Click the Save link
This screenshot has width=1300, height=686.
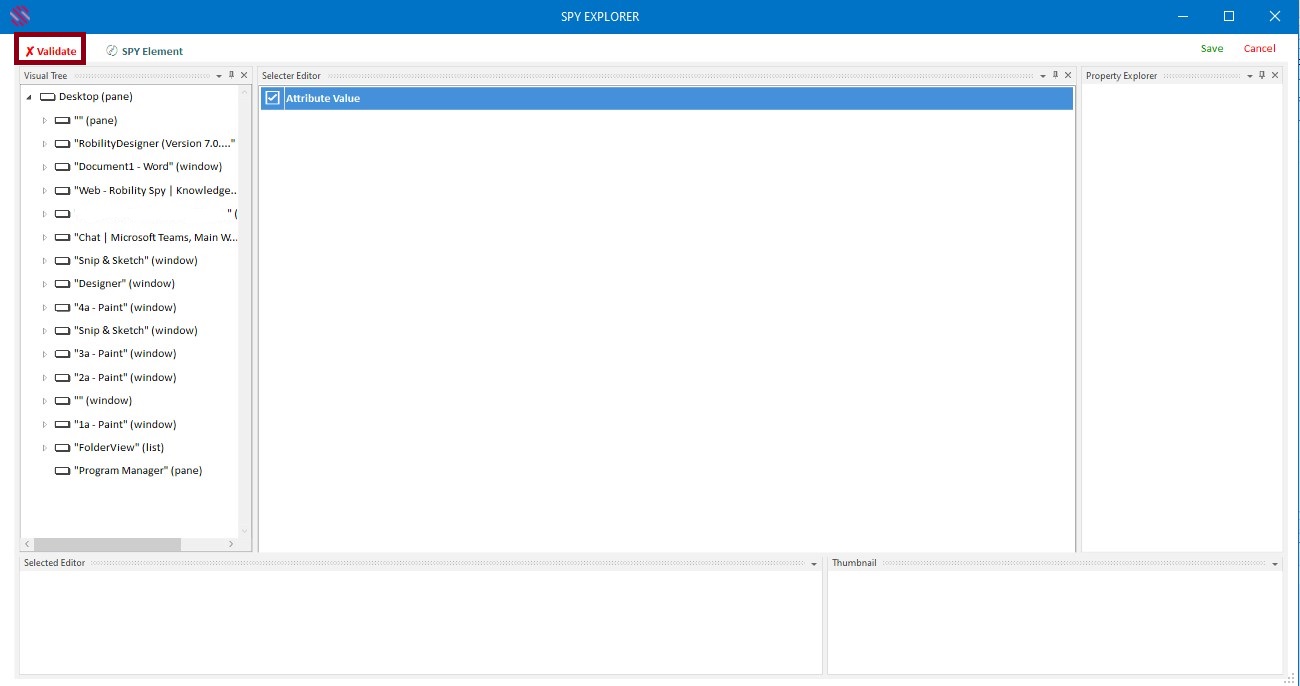[1211, 49]
